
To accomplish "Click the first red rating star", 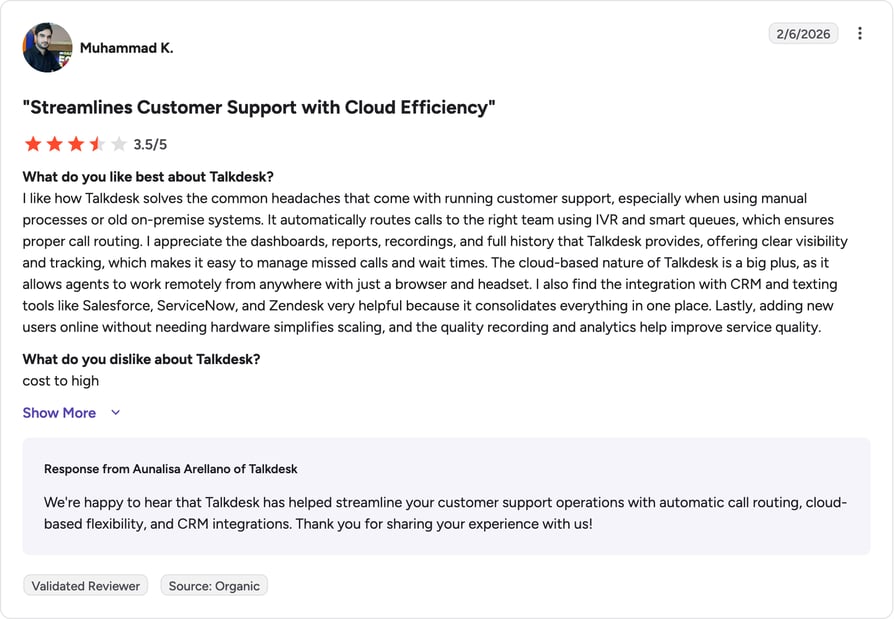I will [x=33, y=144].
